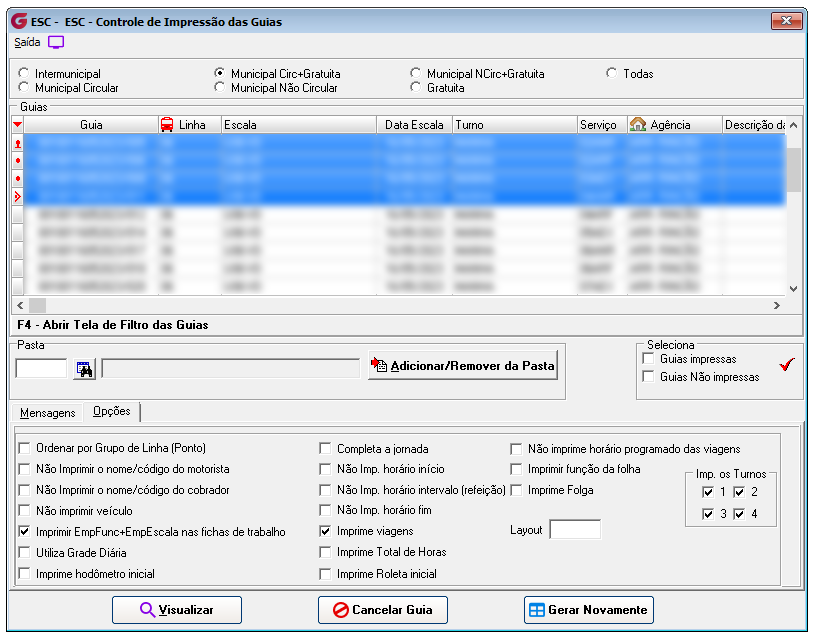
Task: Uncheck turno 1 in Imp. os Turnos
Action: [x=708, y=492]
